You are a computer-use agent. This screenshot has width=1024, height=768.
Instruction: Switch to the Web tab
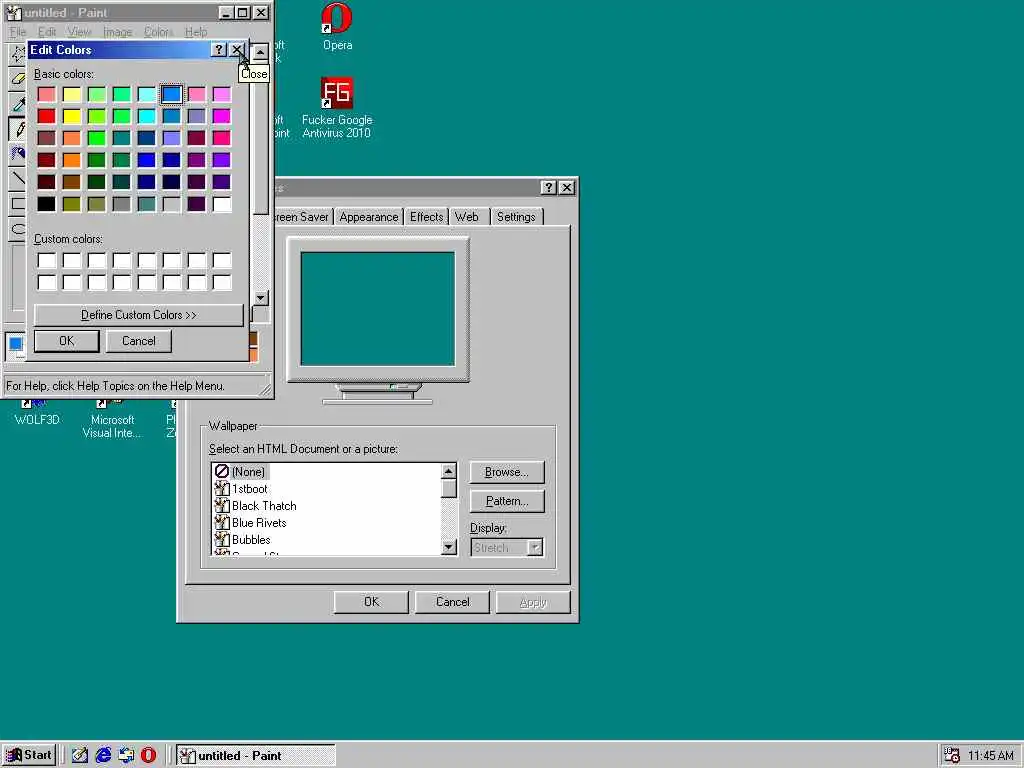point(466,217)
